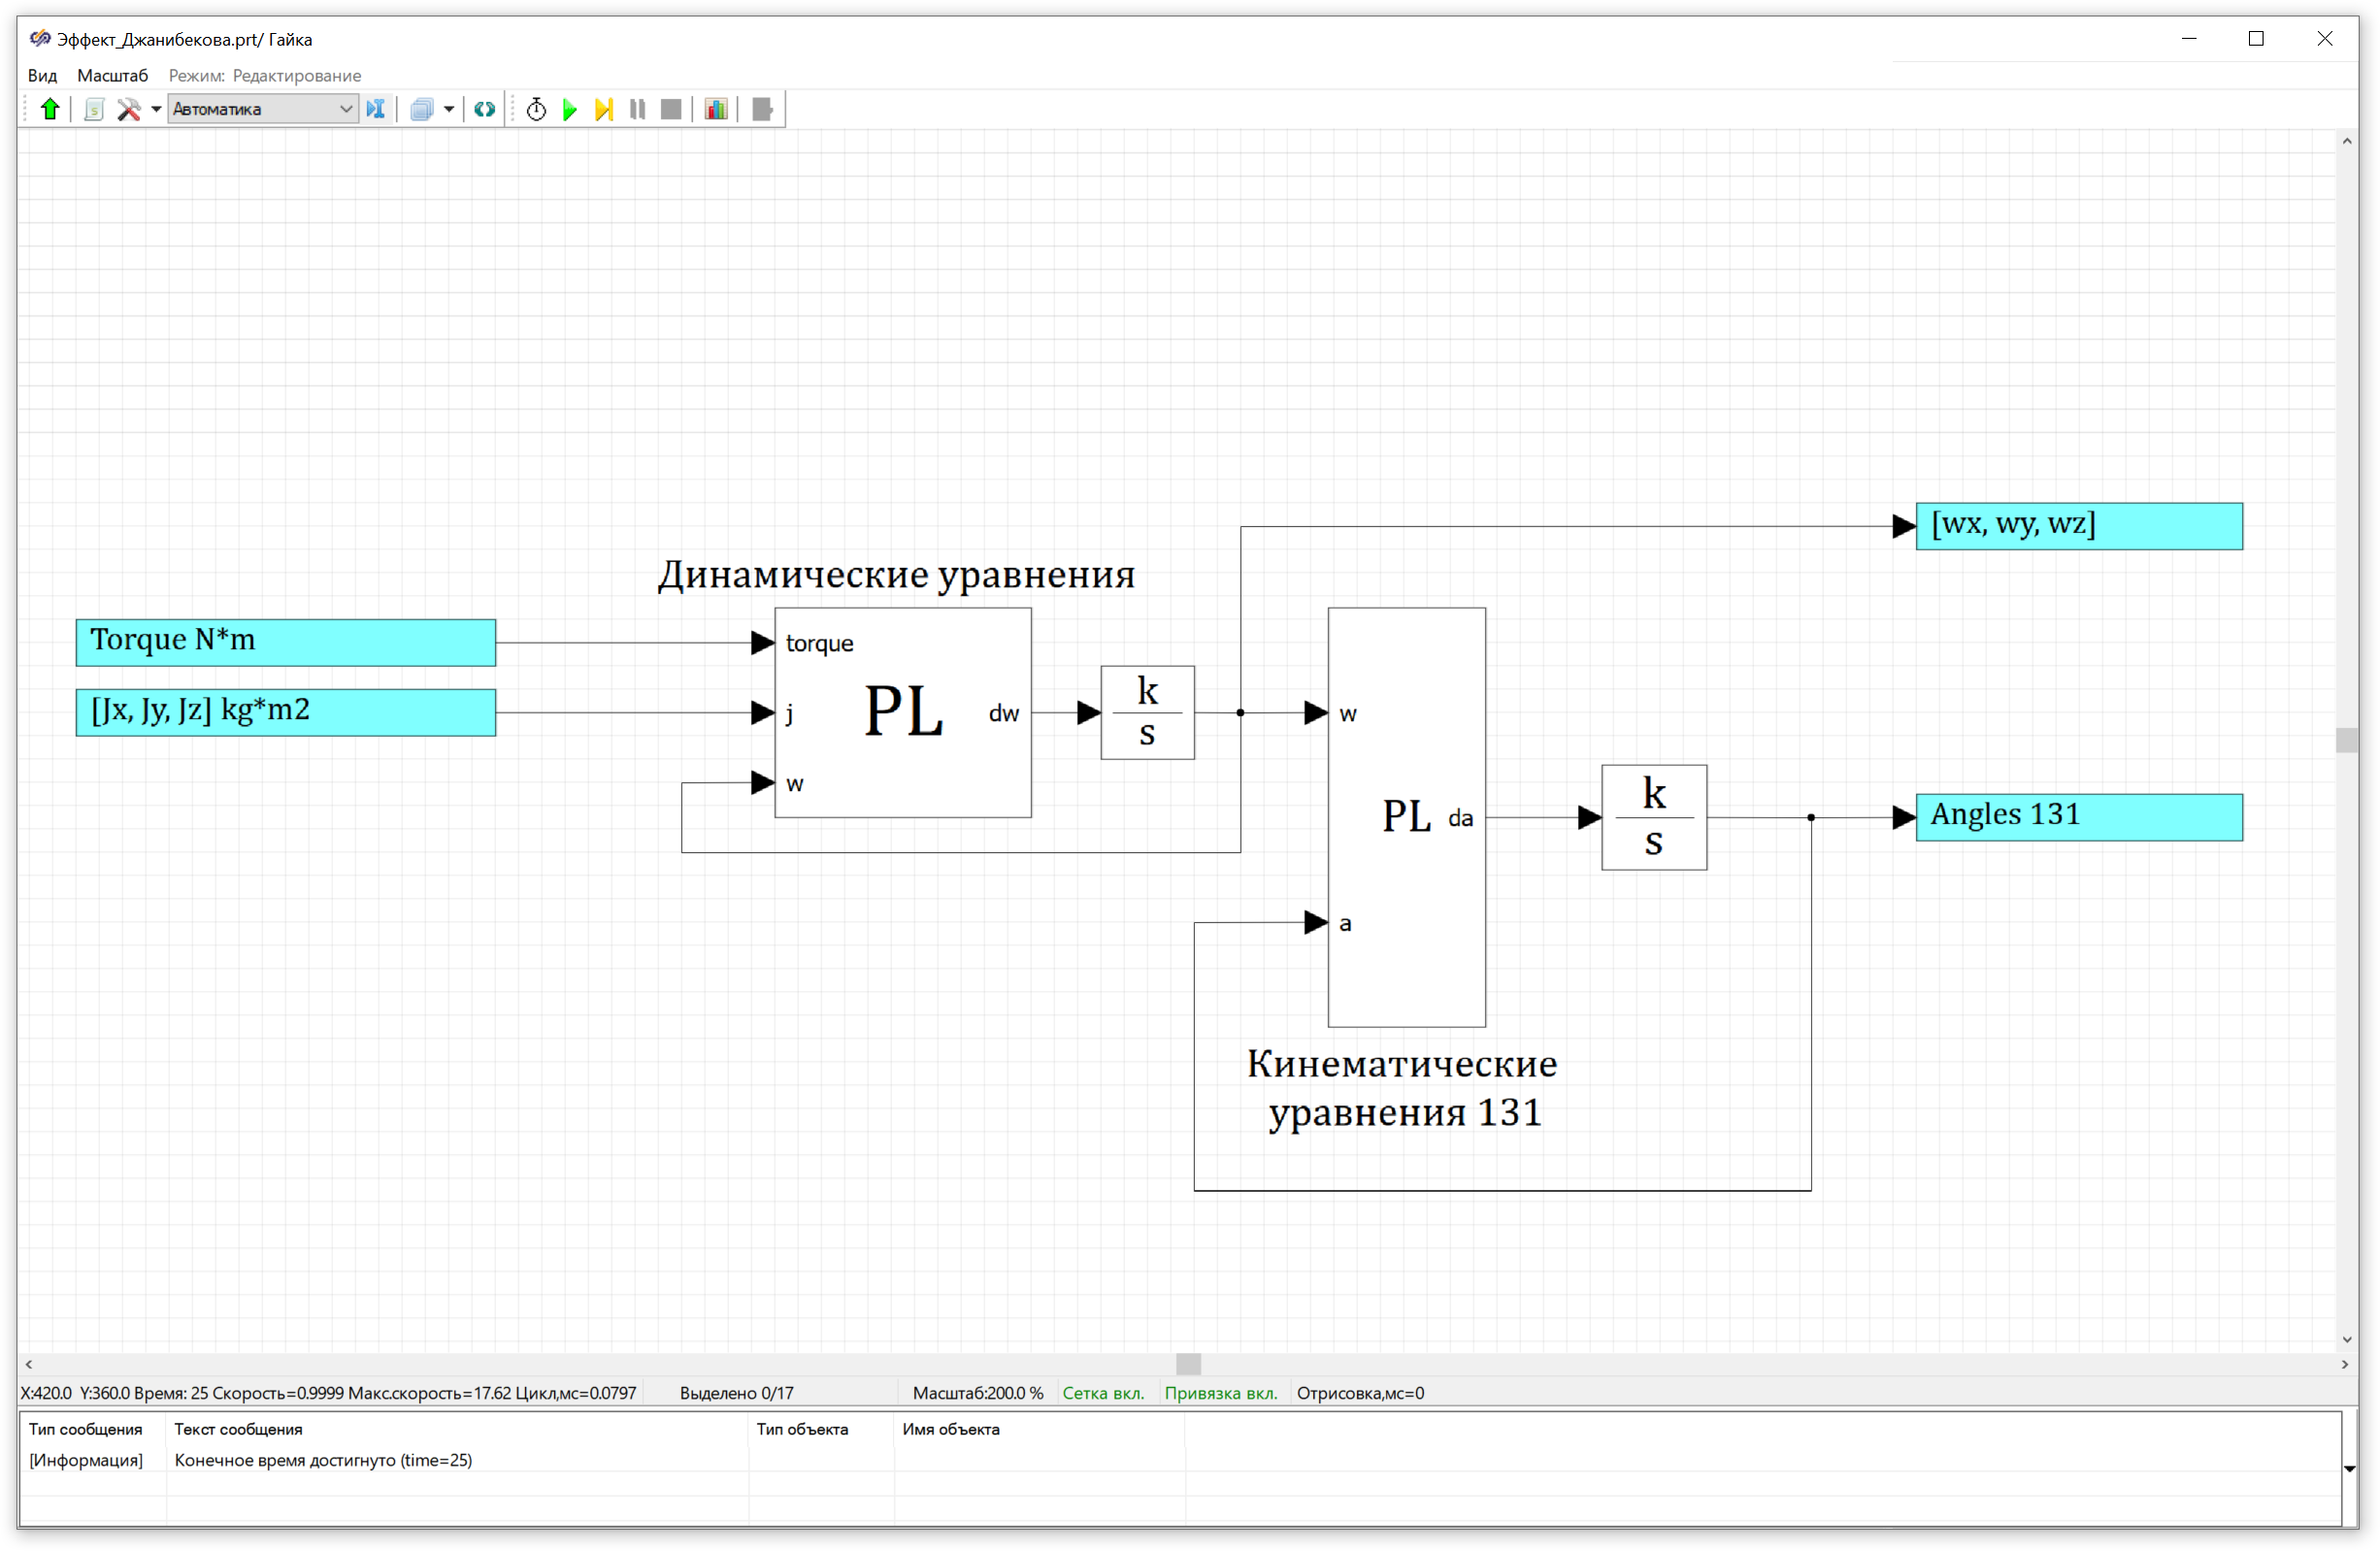This screenshot has height=1551, width=2380.
Task: Toggle snapping via 'Привязка вкл.' status label
Action: [1221, 1393]
